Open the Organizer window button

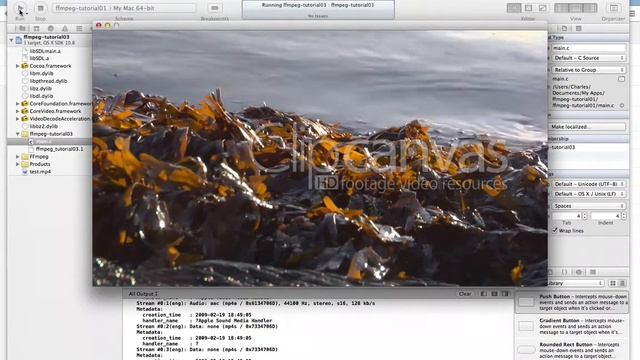[x=613, y=8]
